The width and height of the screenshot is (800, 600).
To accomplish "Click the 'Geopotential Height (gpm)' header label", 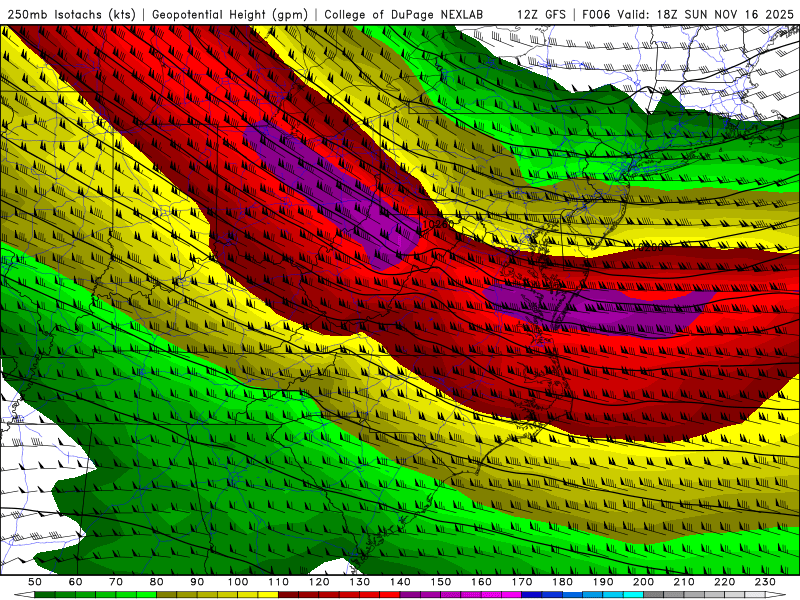I will pos(230,14).
